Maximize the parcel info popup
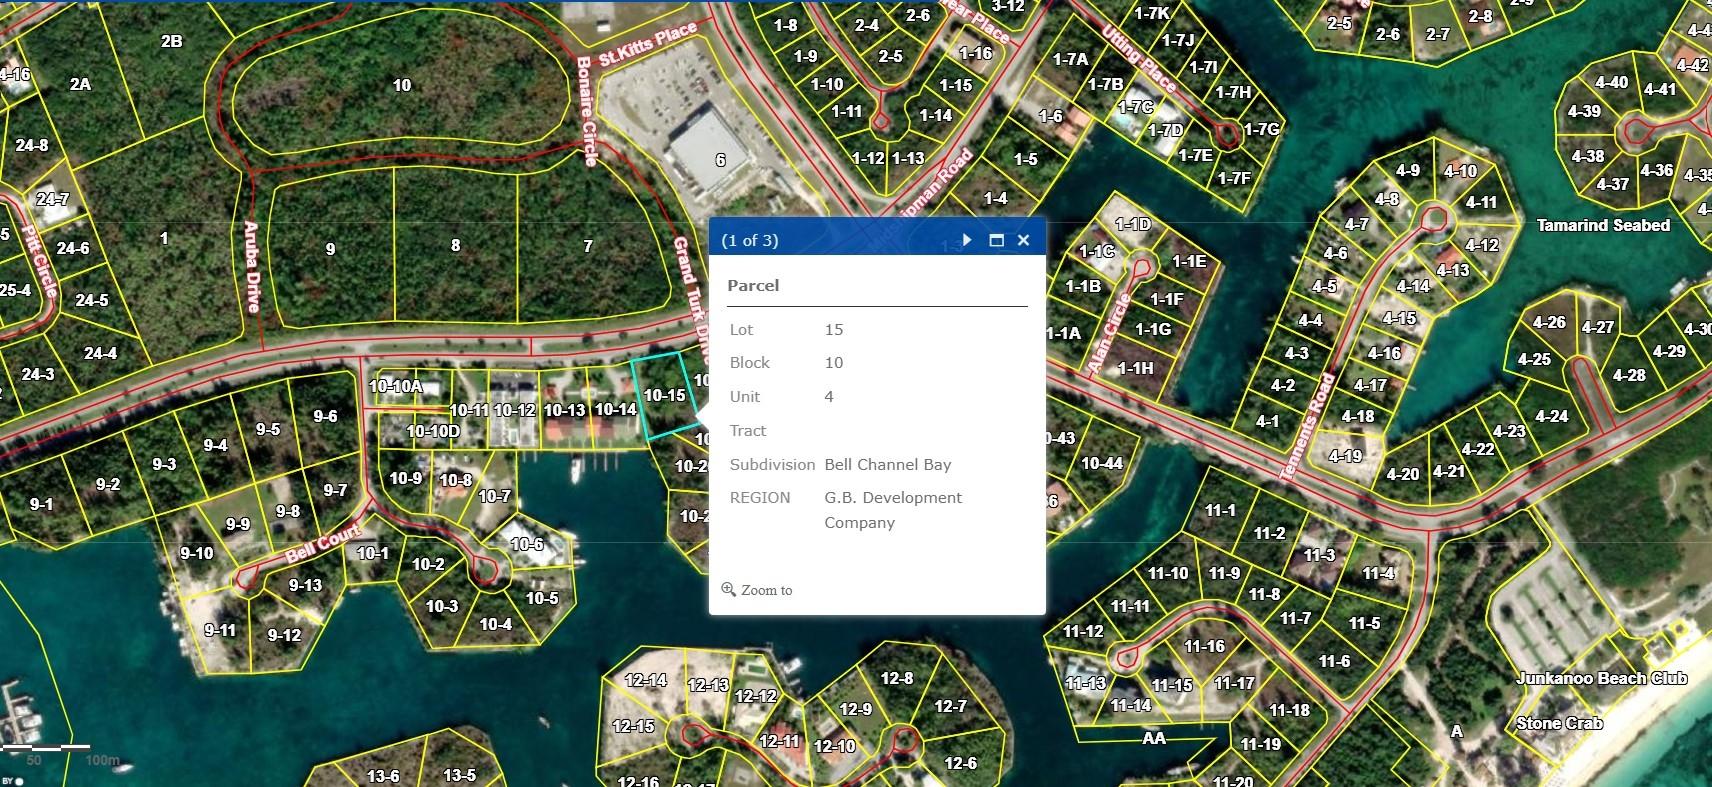 tap(996, 240)
